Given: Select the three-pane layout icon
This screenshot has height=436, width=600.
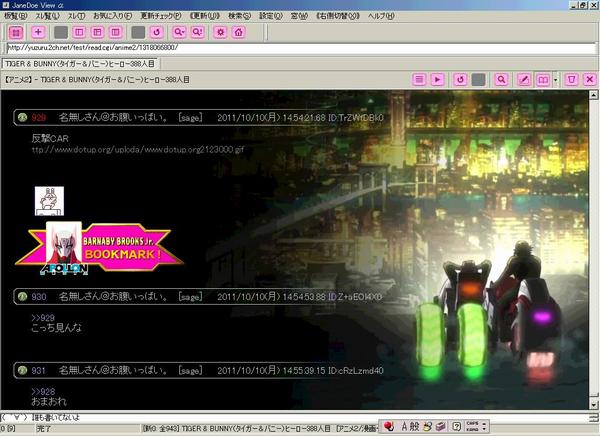Looking at the screenshot, I should coord(97,33).
